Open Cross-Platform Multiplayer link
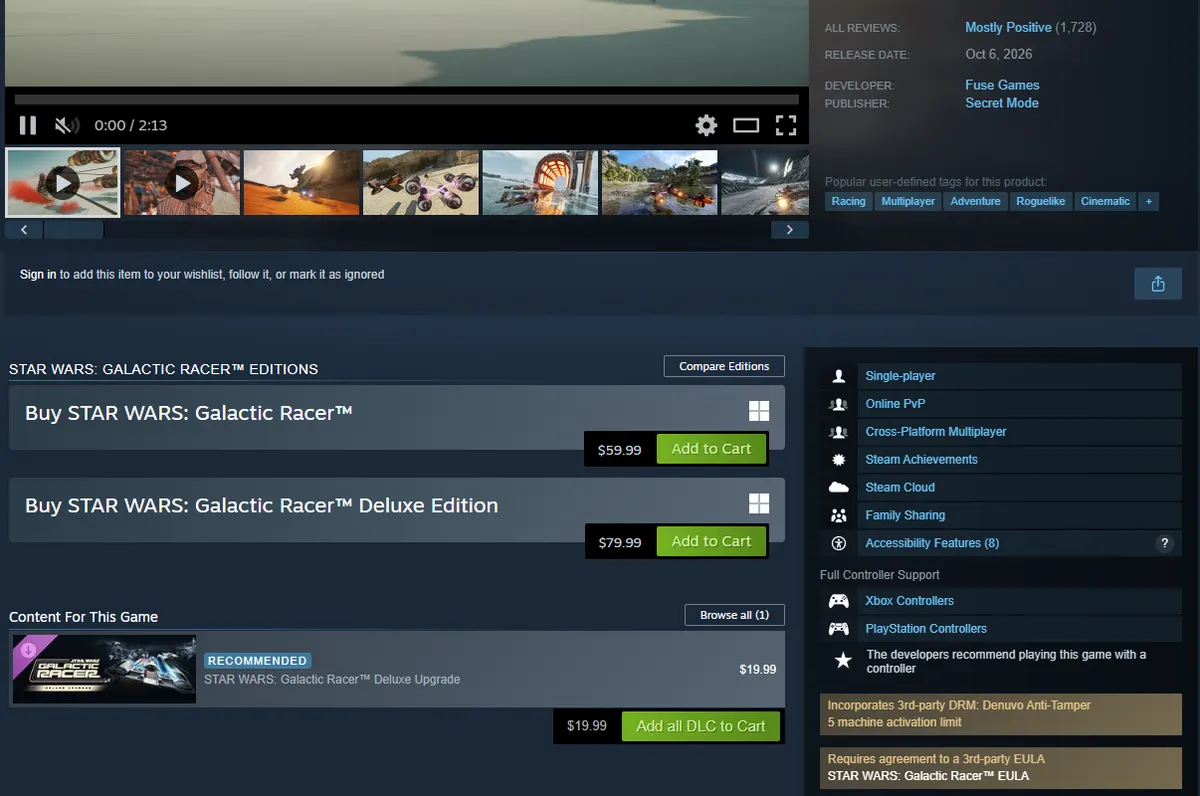The image size is (1200, 796). pyautogui.click(x=936, y=432)
